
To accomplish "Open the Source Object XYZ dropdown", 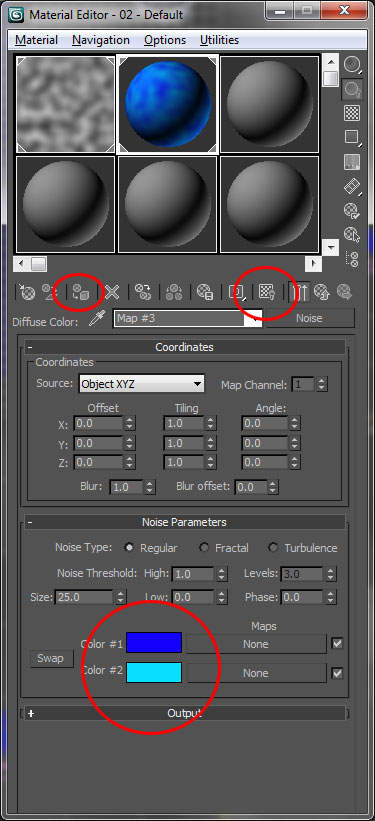I will 141,384.
